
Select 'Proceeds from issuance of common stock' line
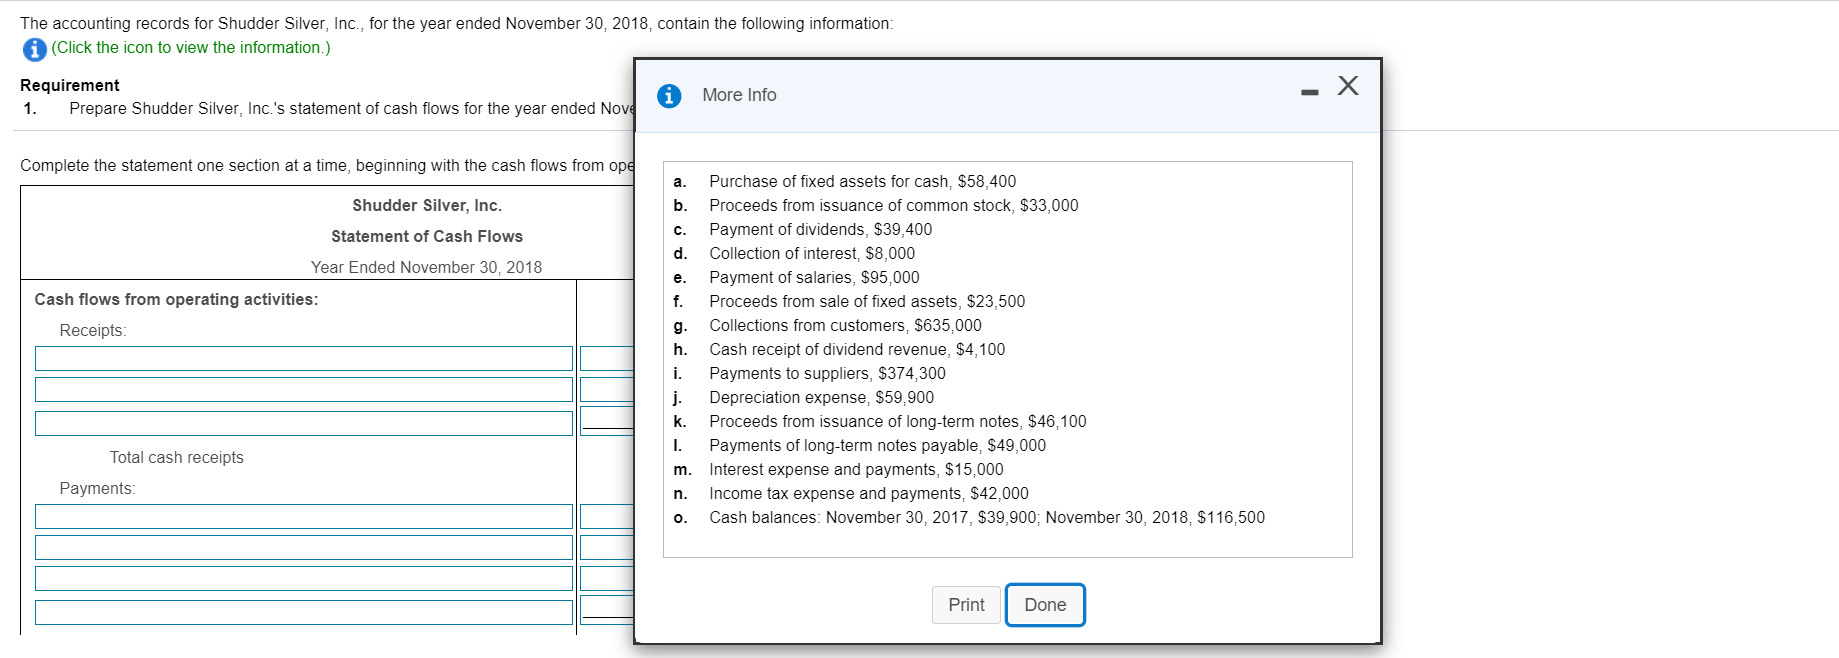(893, 205)
